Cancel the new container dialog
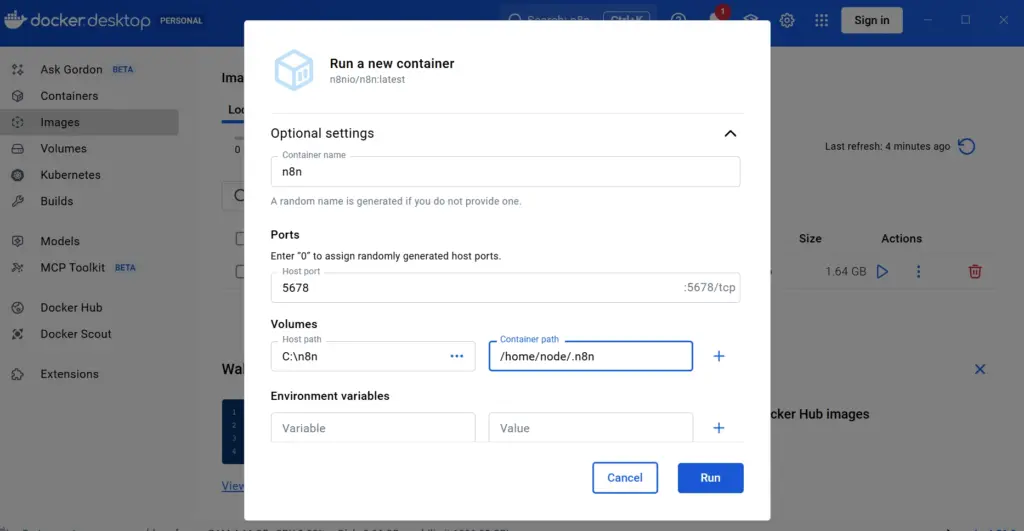Image resolution: width=1024 pixels, height=531 pixels. coord(625,477)
